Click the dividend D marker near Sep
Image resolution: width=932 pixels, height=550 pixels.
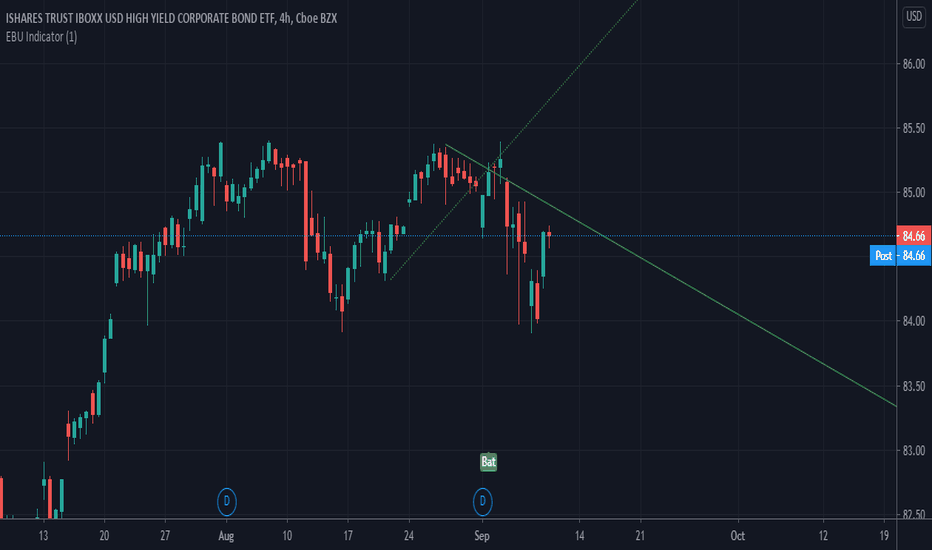click(483, 502)
